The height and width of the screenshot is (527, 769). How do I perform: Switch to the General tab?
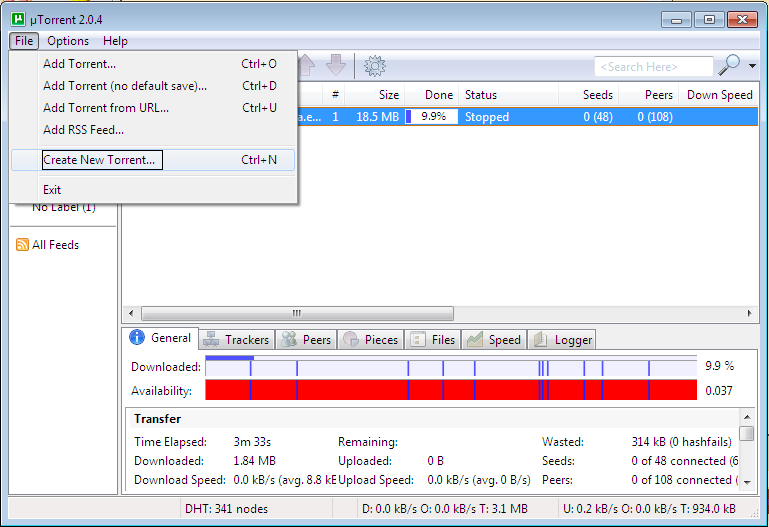161,338
